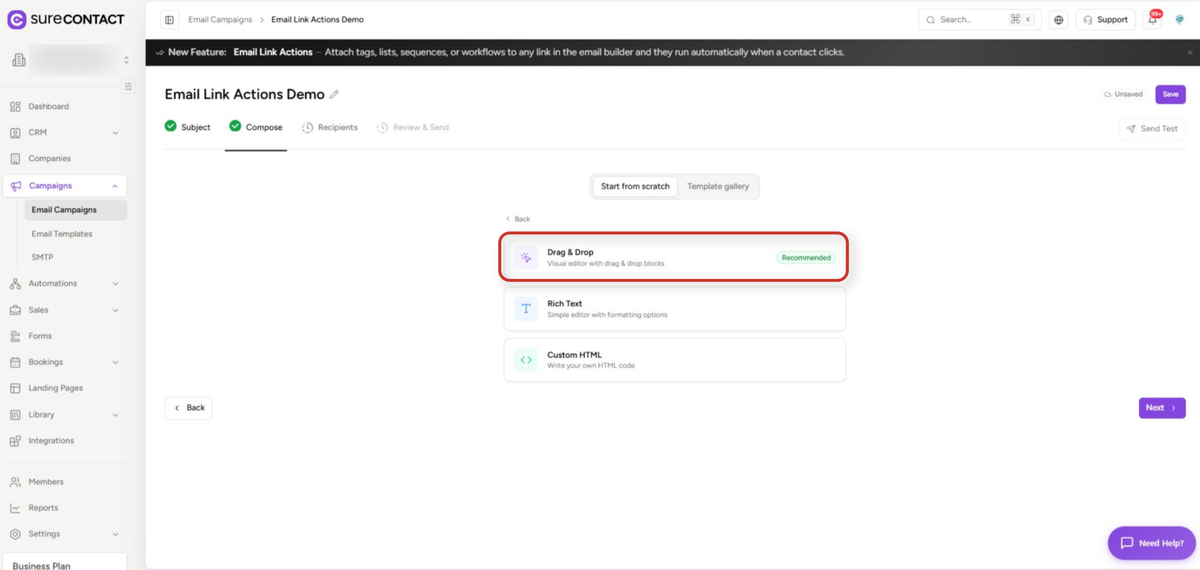Viewport: 1200px width, 570px height.
Task: Go to Integrations
Action: pos(64,440)
